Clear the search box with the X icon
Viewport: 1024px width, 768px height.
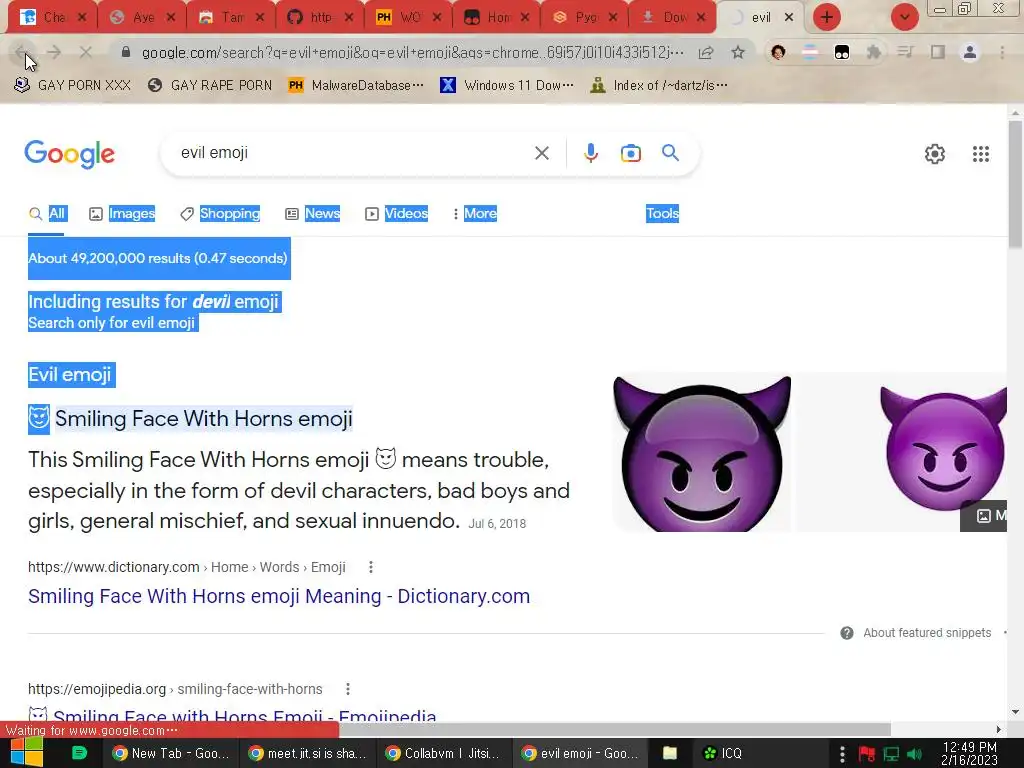click(542, 153)
